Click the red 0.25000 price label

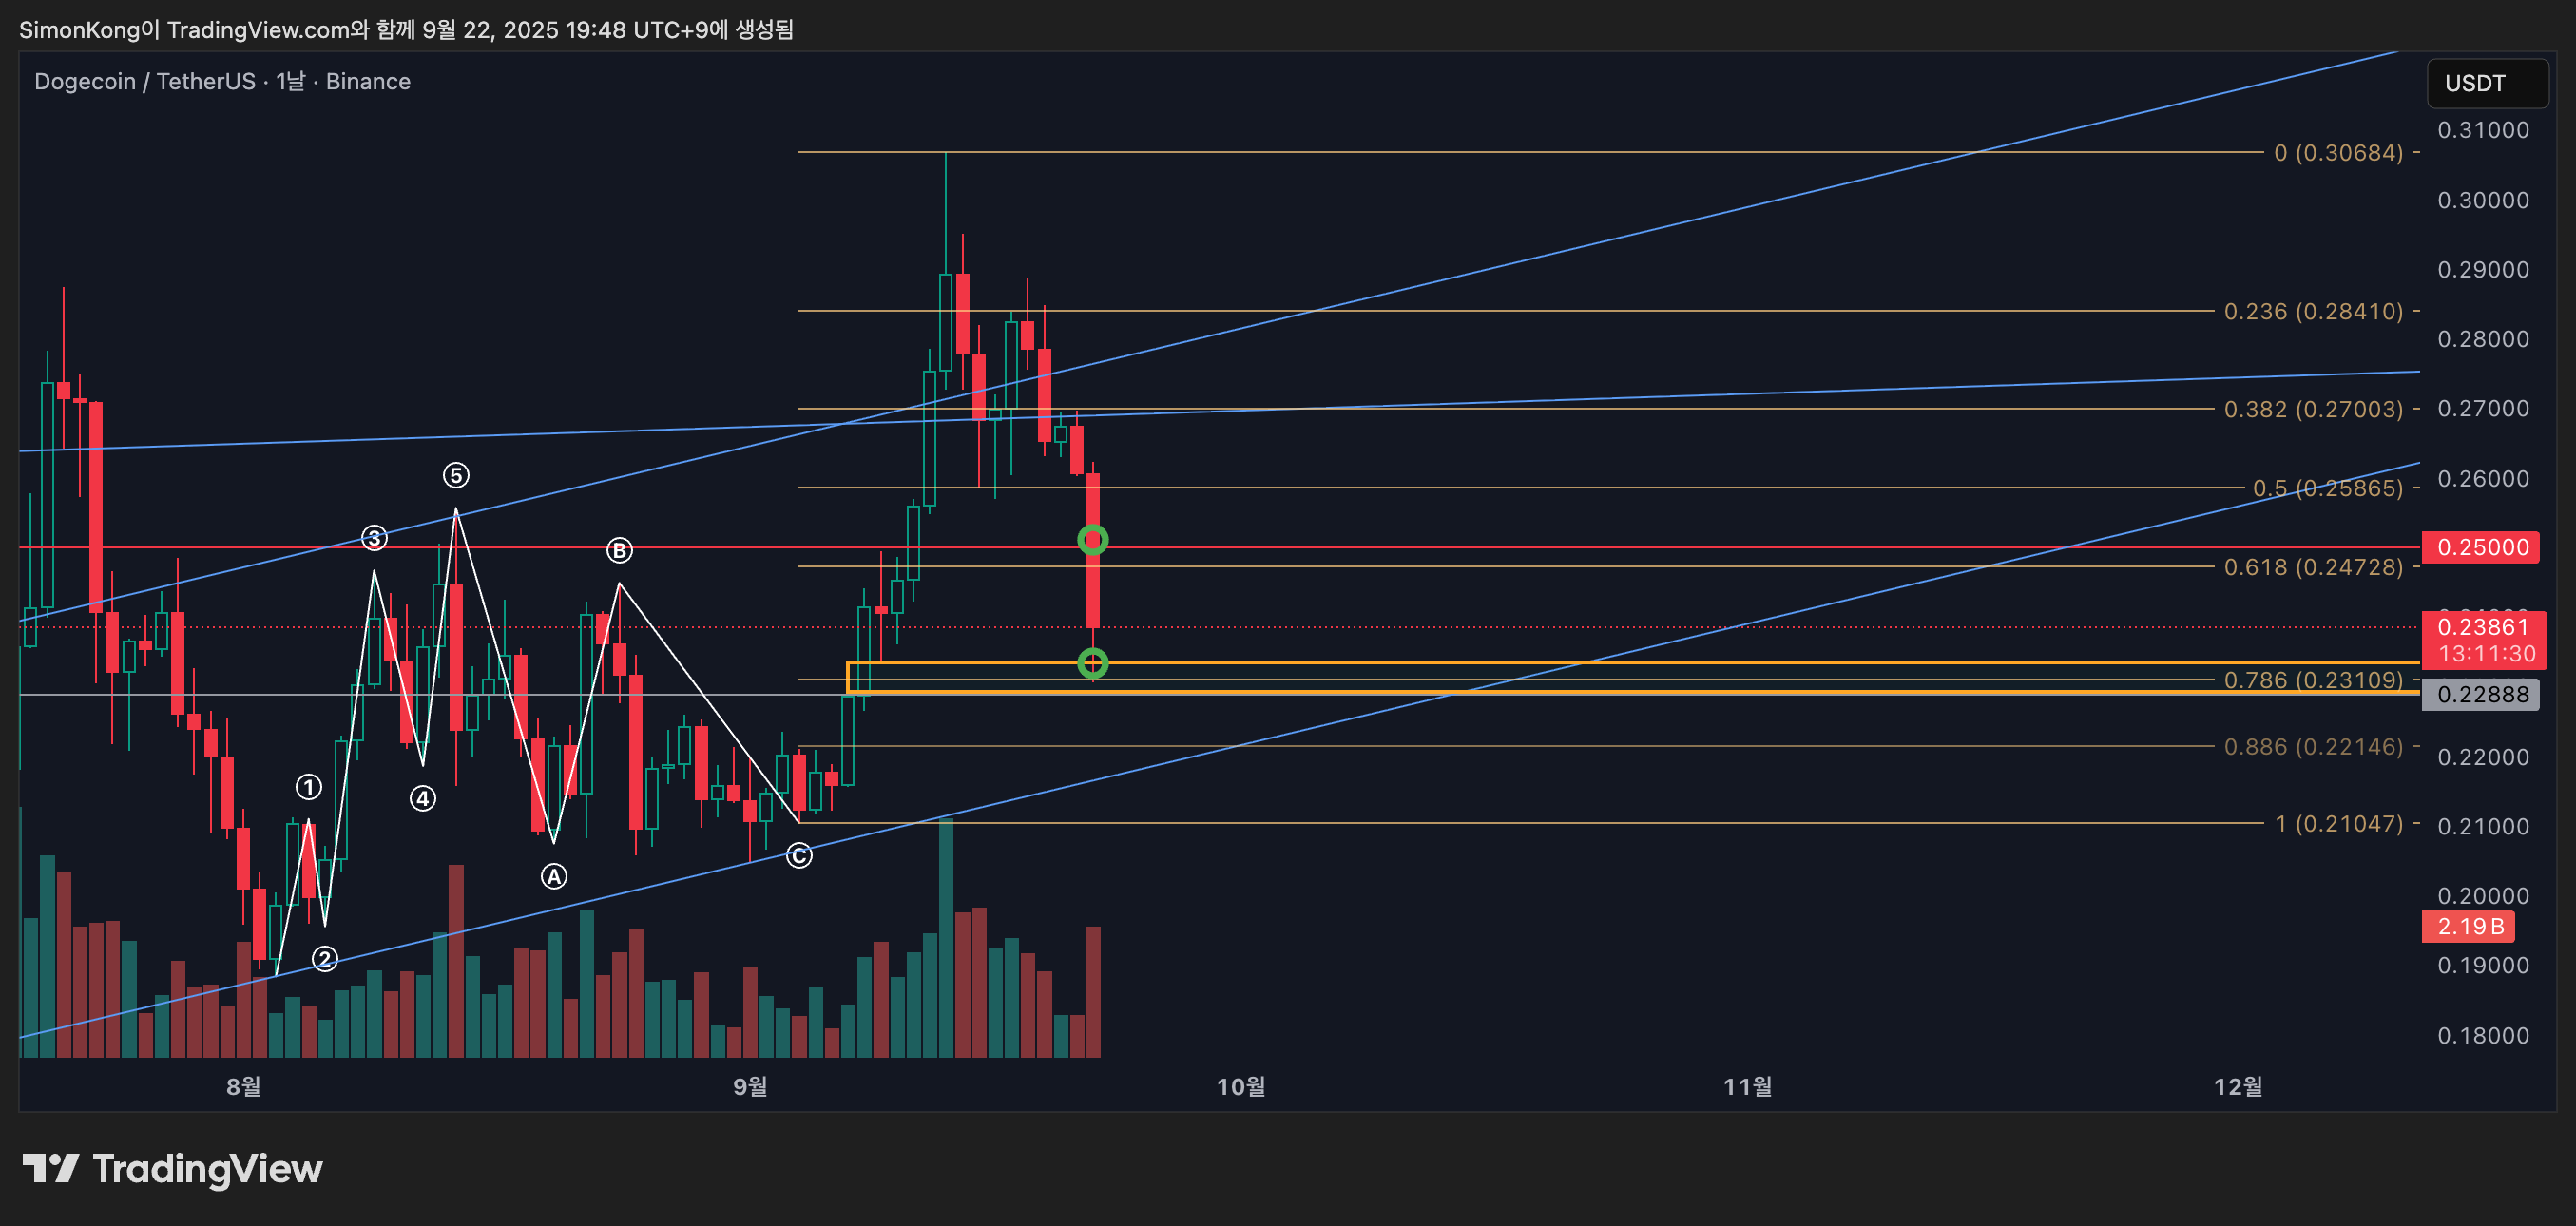click(2480, 547)
